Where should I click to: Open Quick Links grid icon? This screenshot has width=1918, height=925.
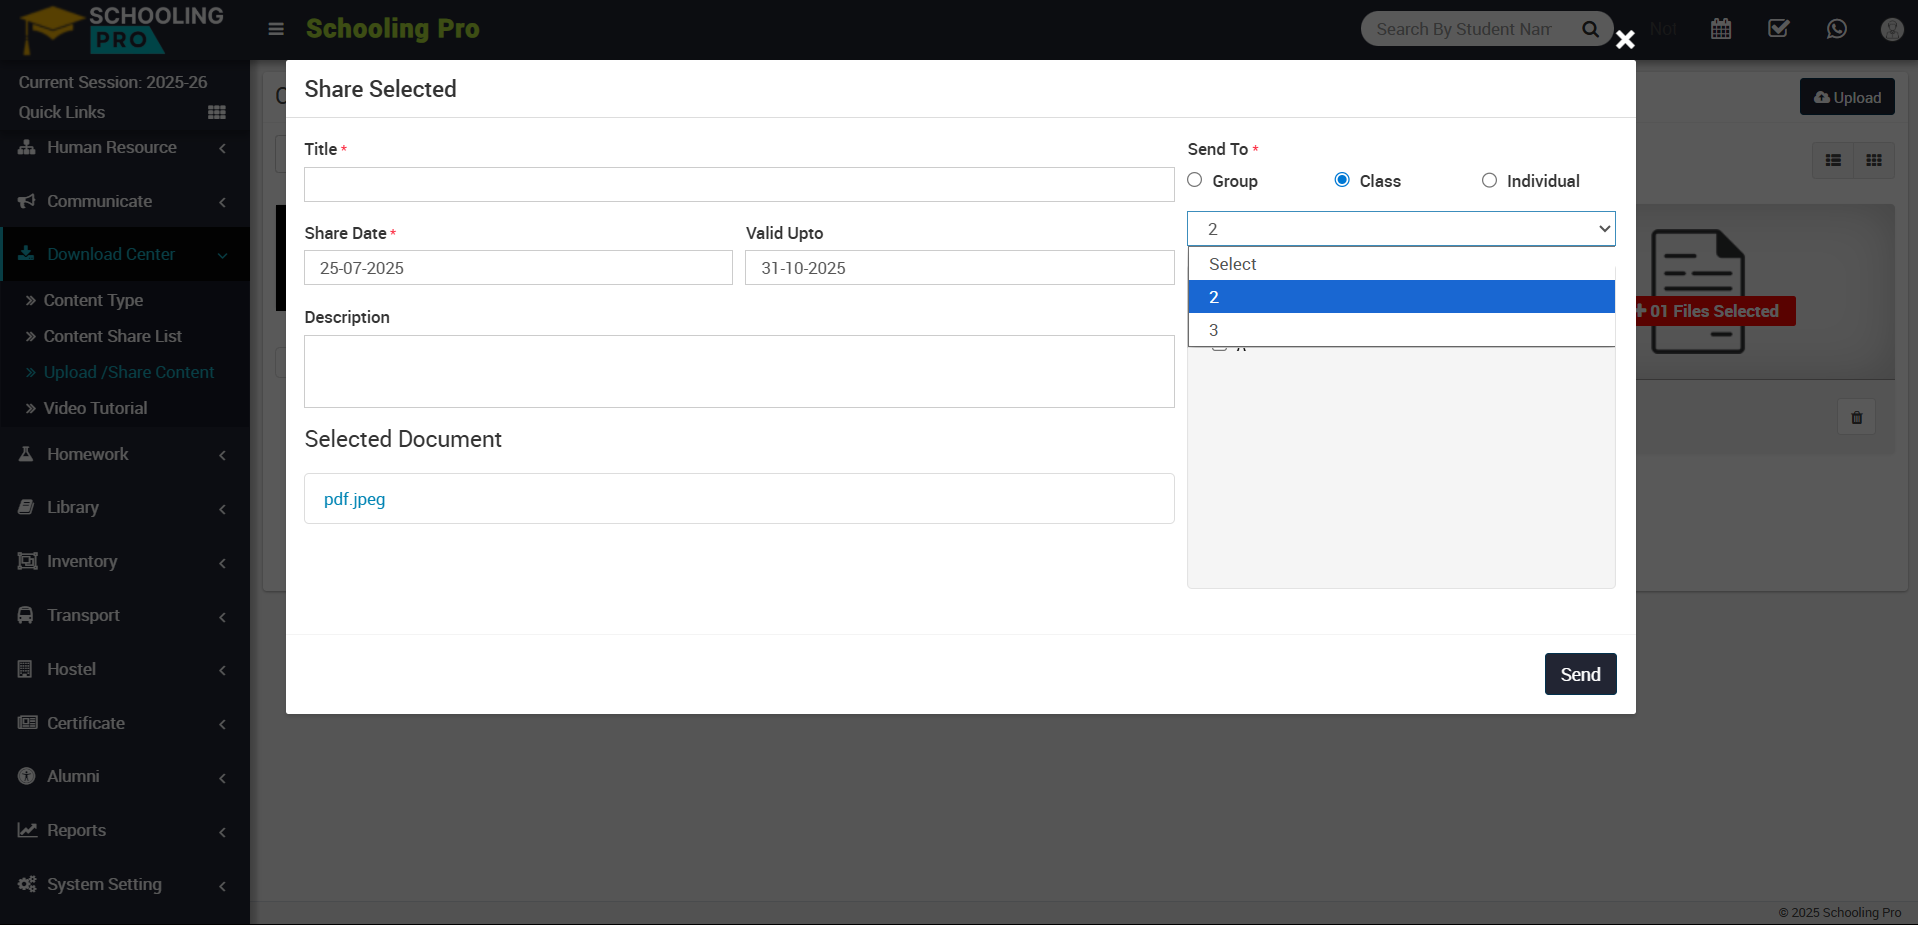coord(217,112)
